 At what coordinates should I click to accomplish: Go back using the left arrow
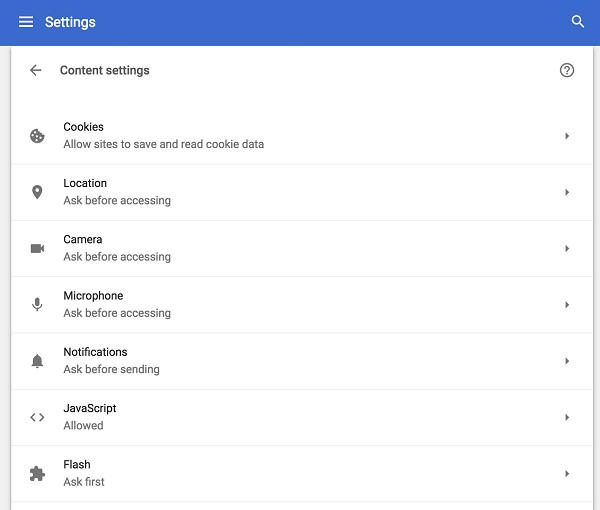(36, 70)
